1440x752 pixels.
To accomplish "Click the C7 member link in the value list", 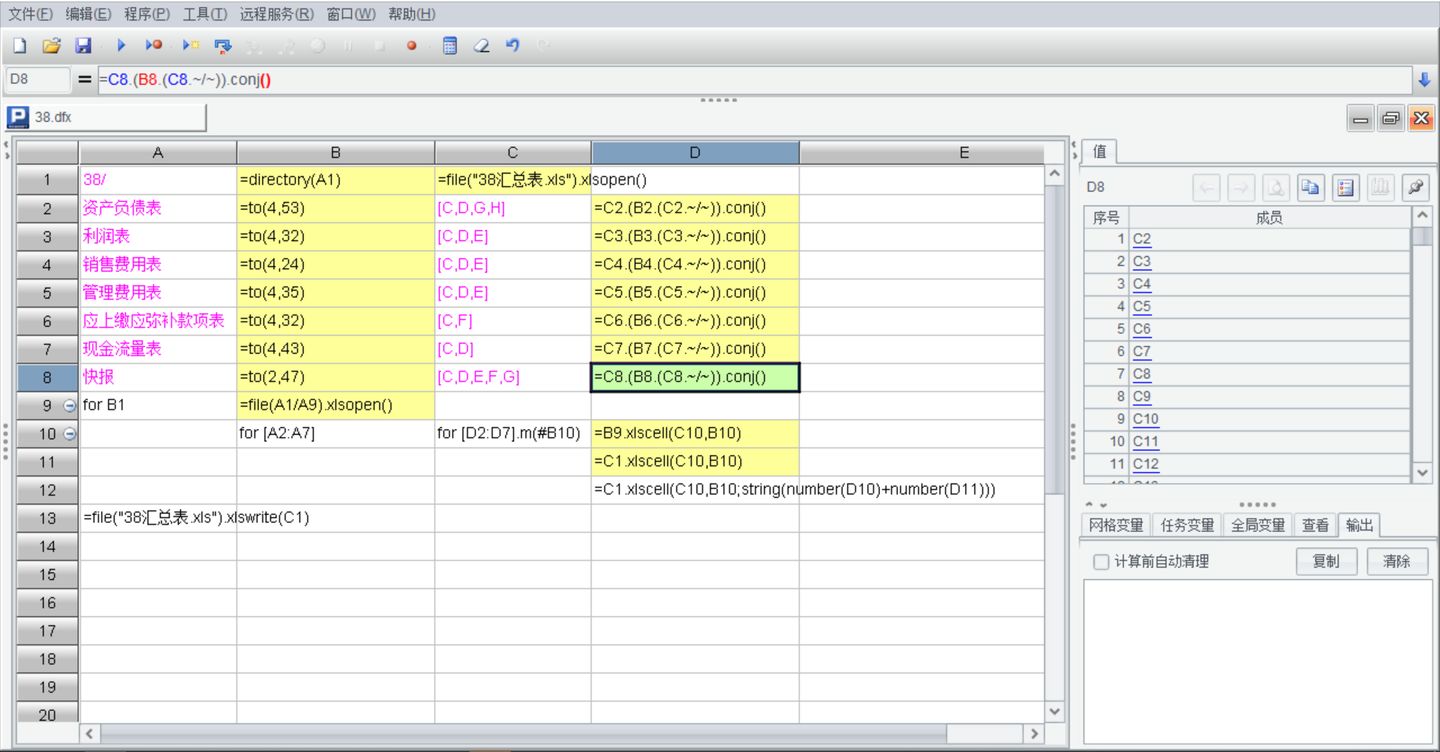I will click(1142, 352).
